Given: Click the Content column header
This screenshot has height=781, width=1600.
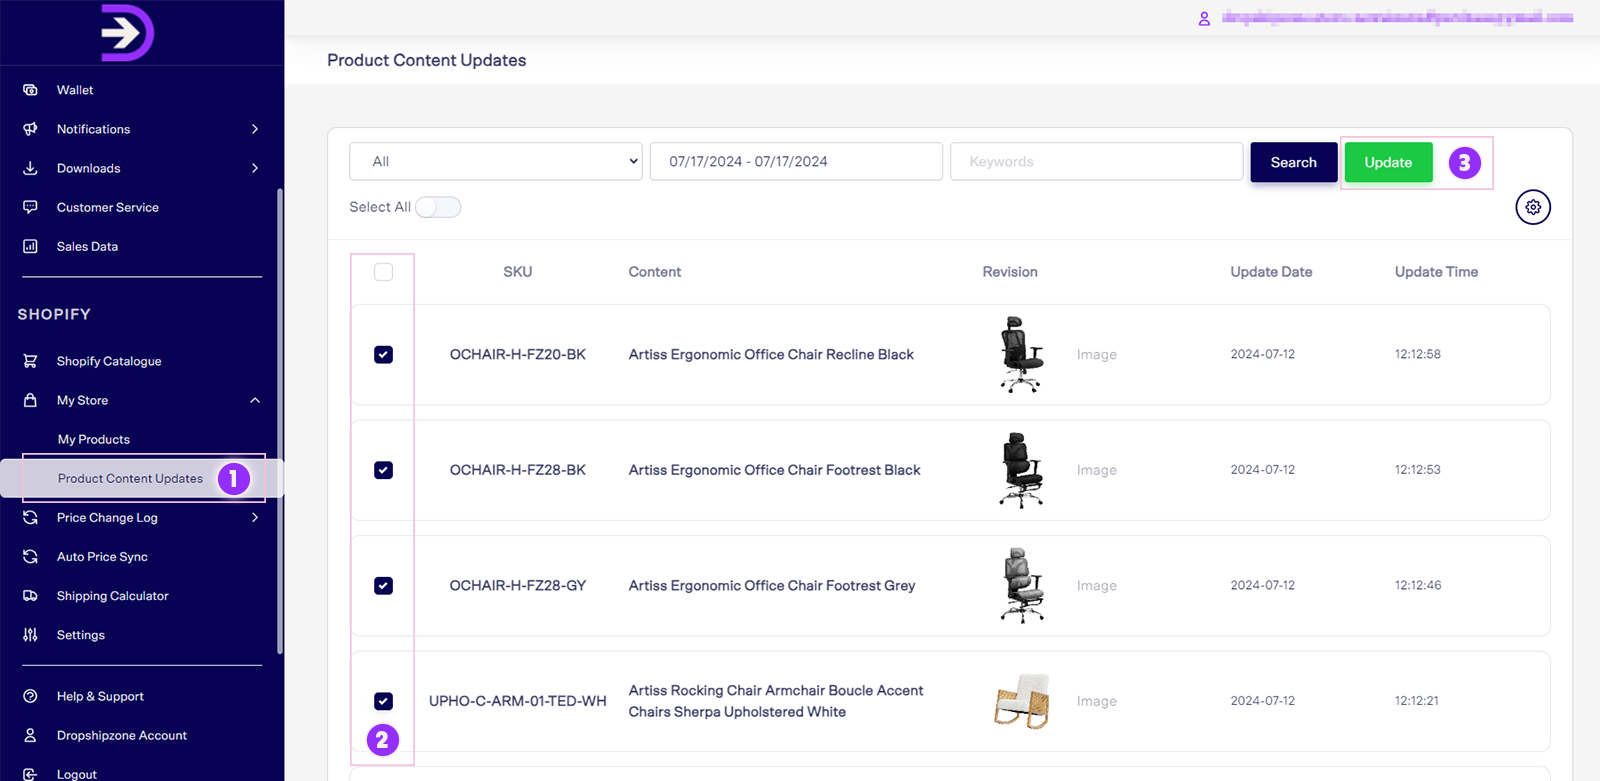Looking at the screenshot, I should pos(655,272).
